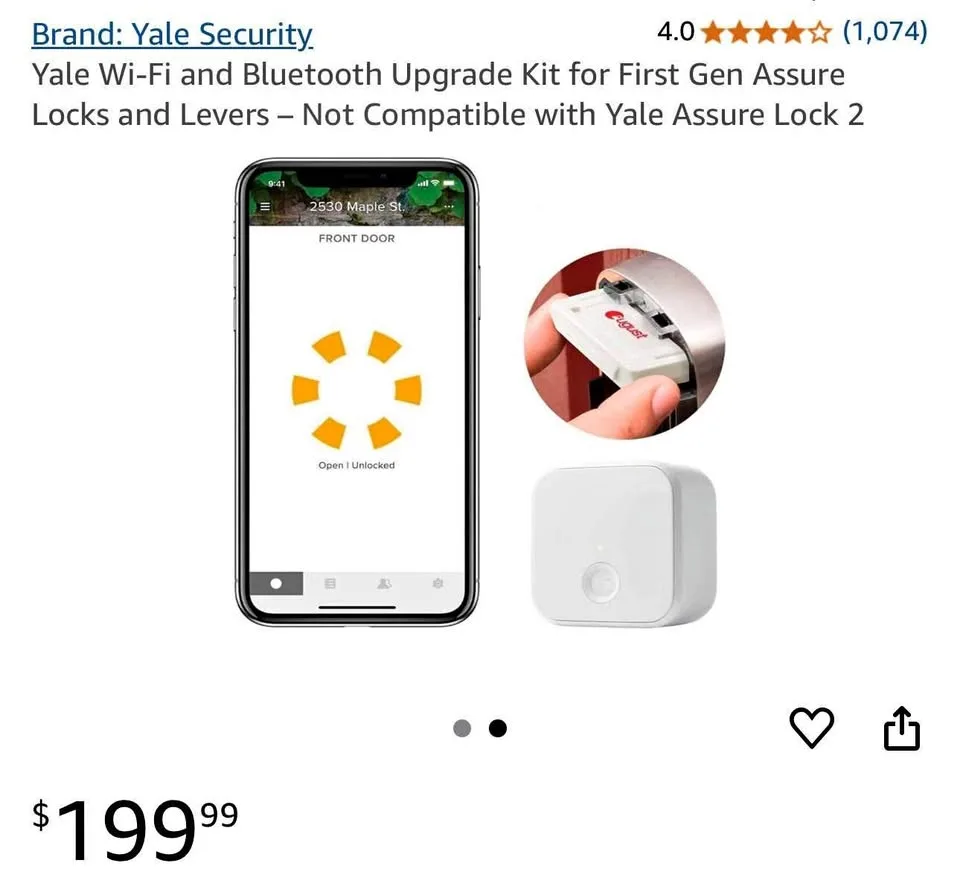This screenshot has height=895, width=960.
Task: Tap the share icon
Action: pos(902,727)
